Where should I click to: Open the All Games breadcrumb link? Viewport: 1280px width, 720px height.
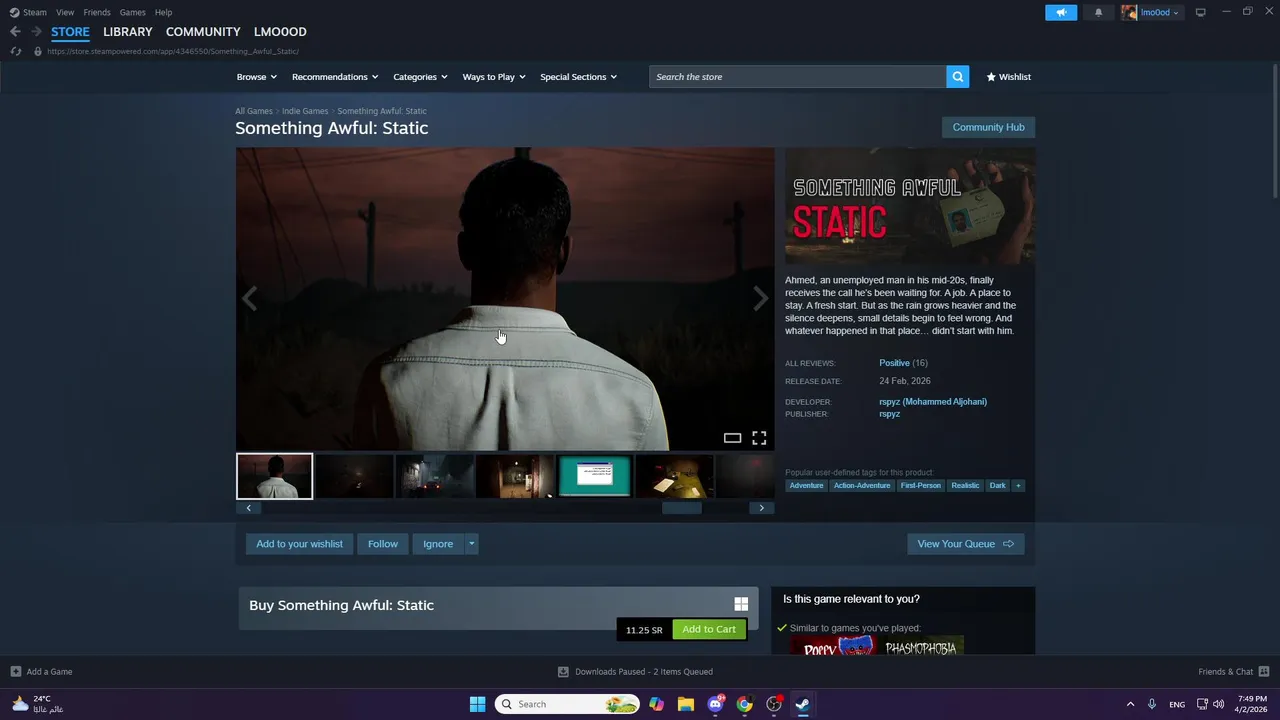coord(254,111)
